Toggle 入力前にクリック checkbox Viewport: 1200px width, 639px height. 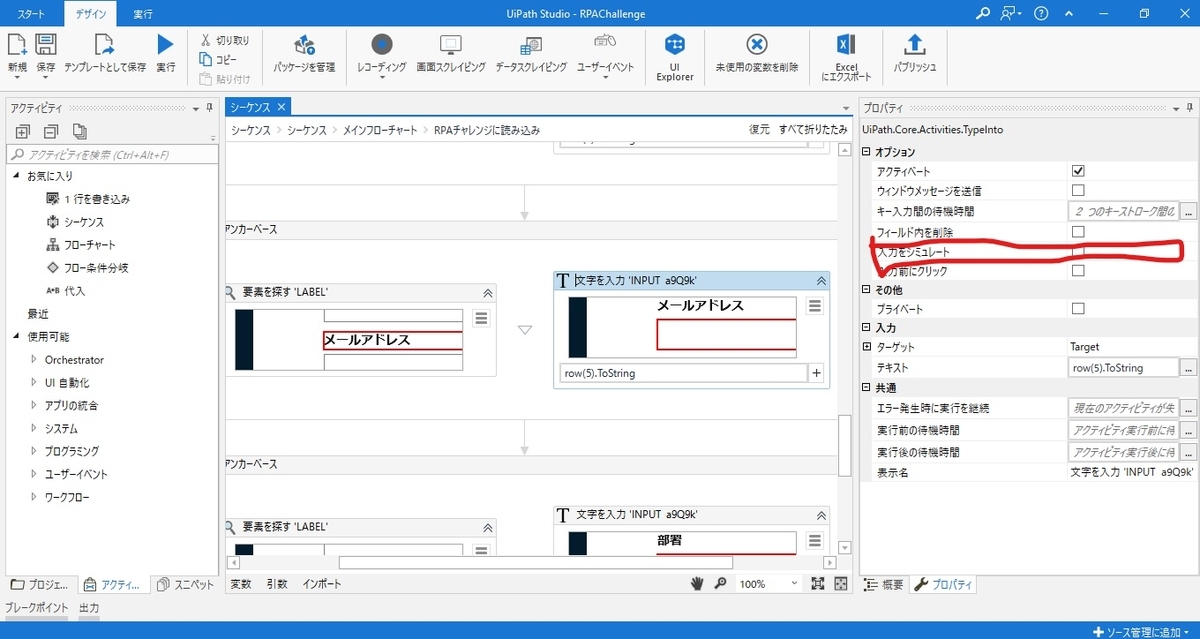click(x=1077, y=270)
